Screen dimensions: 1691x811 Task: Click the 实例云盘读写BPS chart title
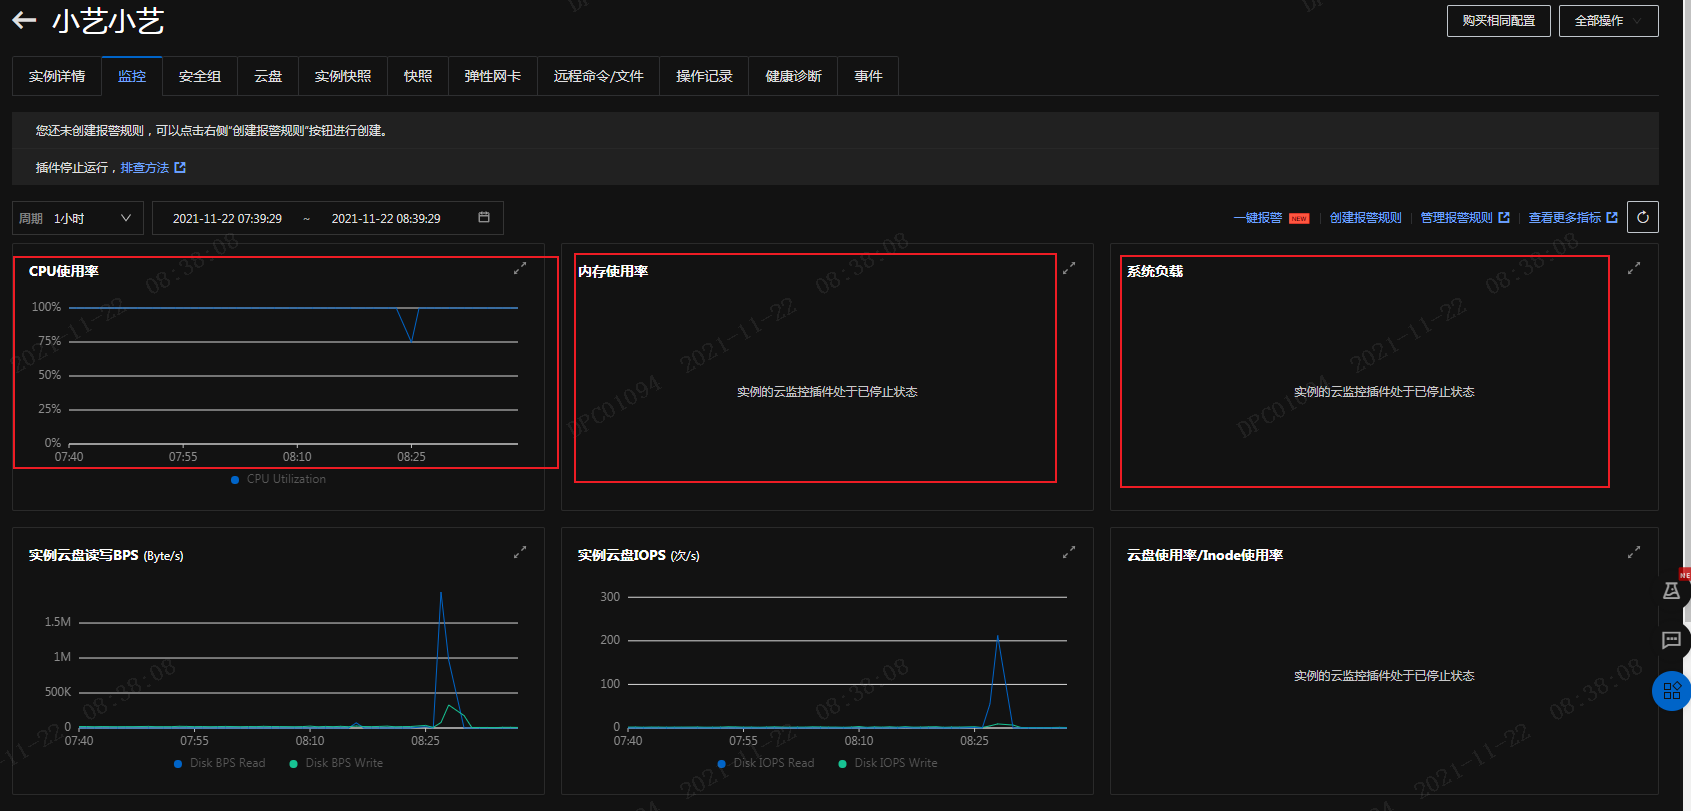106,555
